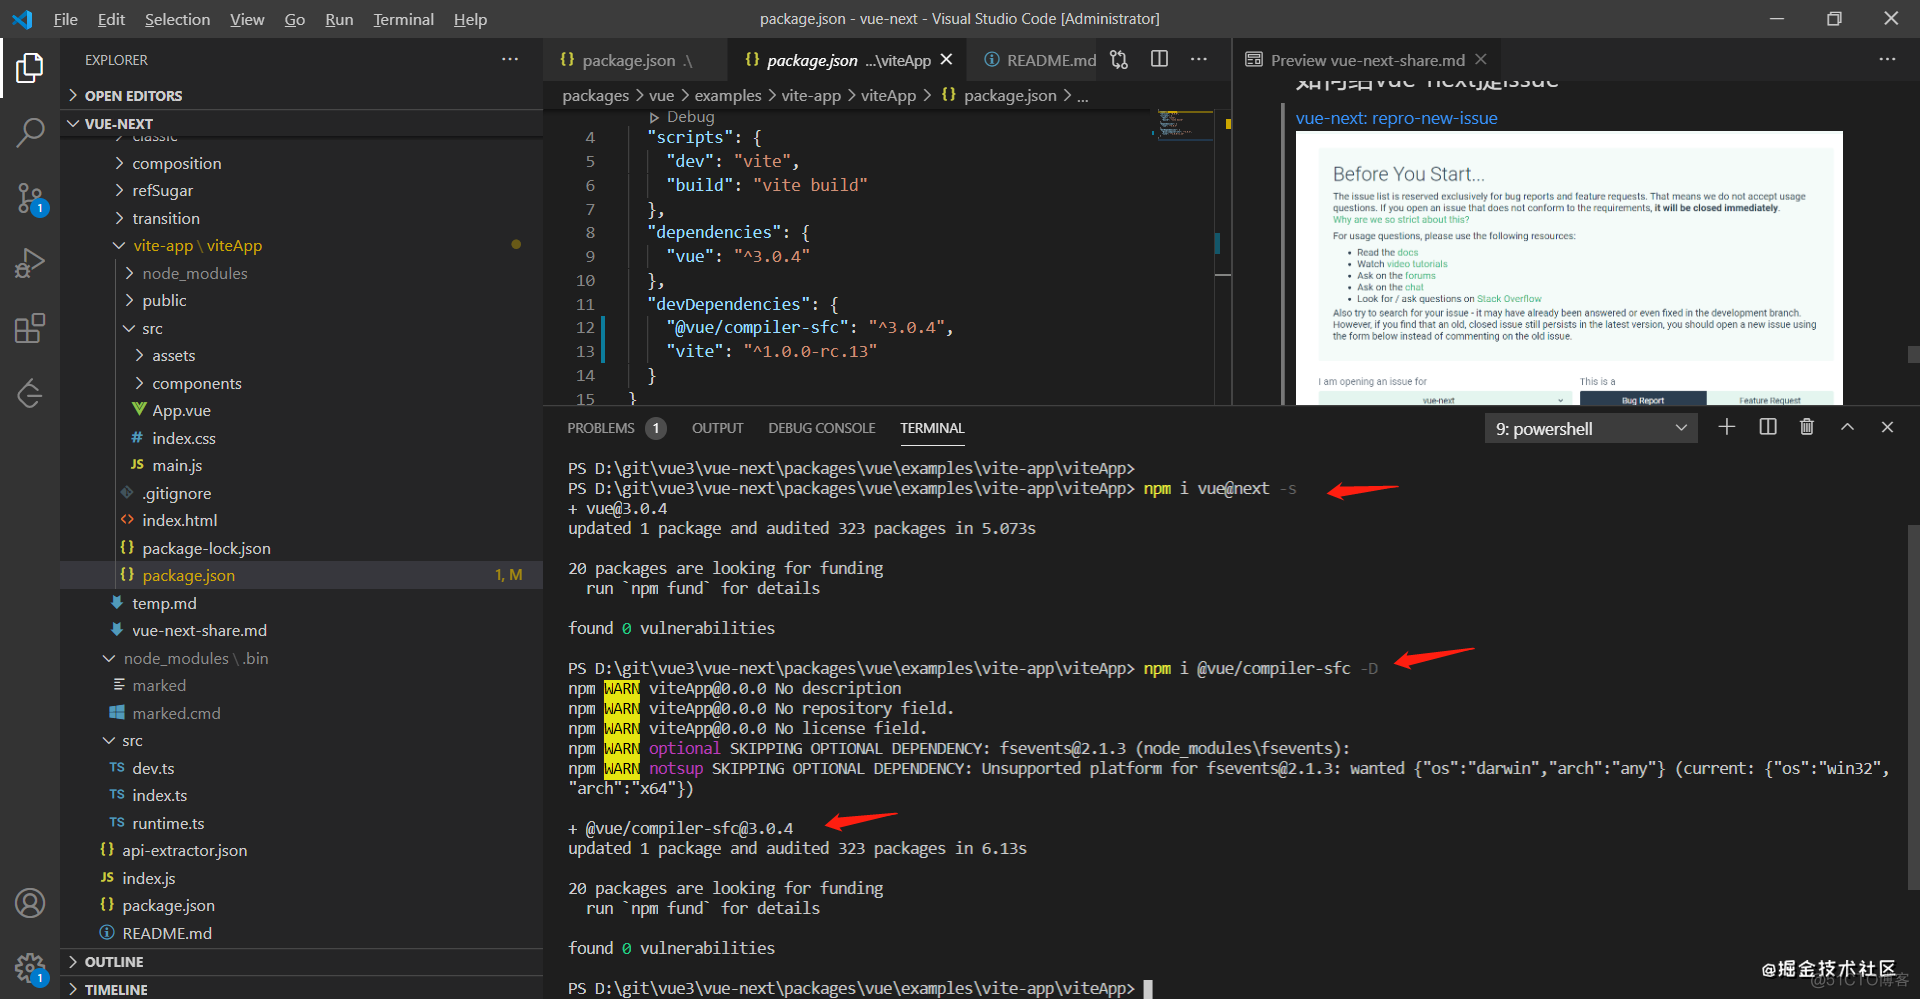
Task: Expand the OUTLINE section
Action: [113, 962]
